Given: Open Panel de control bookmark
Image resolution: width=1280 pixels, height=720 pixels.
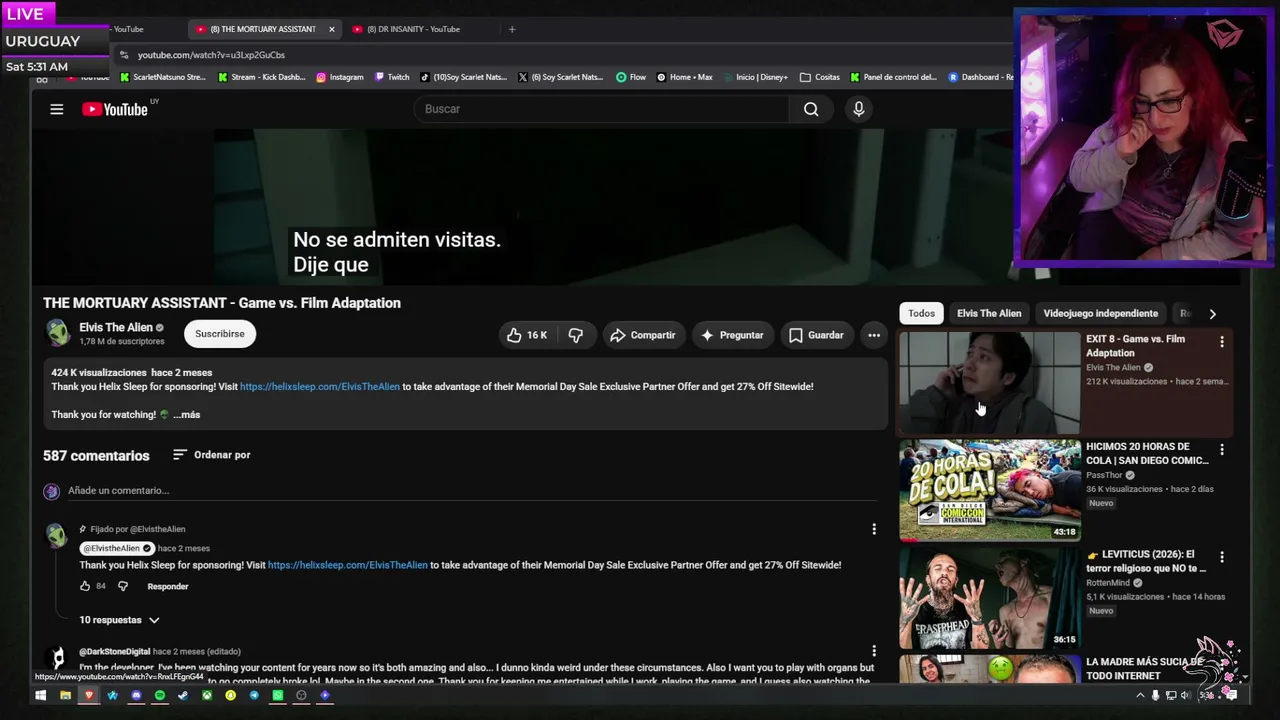Looking at the screenshot, I should (x=893, y=77).
